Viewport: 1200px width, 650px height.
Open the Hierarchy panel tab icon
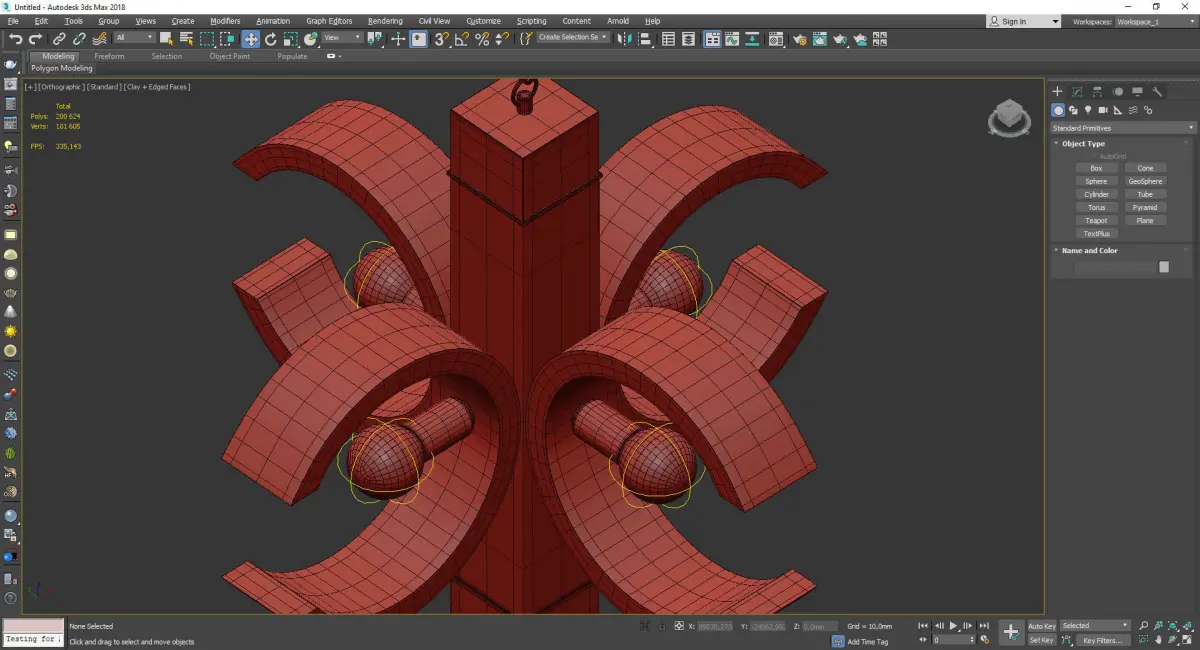coord(1097,91)
